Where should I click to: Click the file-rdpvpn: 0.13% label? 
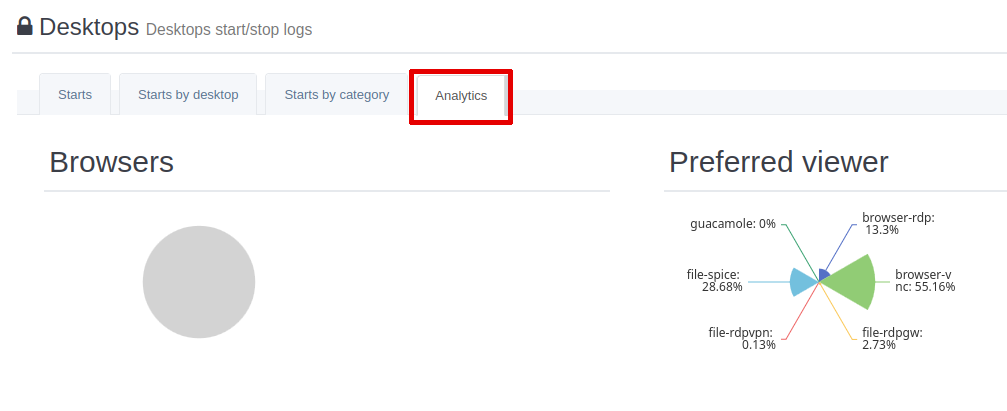click(741, 338)
